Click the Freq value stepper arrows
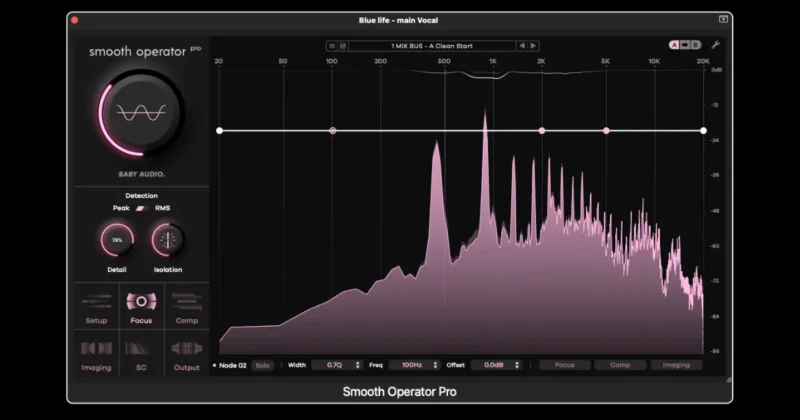This screenshot has height=420, width=800. click(435, 365)
